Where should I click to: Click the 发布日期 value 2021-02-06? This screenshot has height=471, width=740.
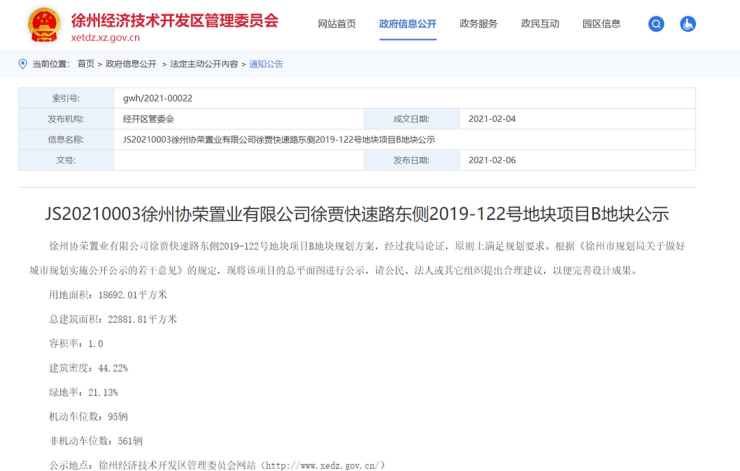(492, 160)
